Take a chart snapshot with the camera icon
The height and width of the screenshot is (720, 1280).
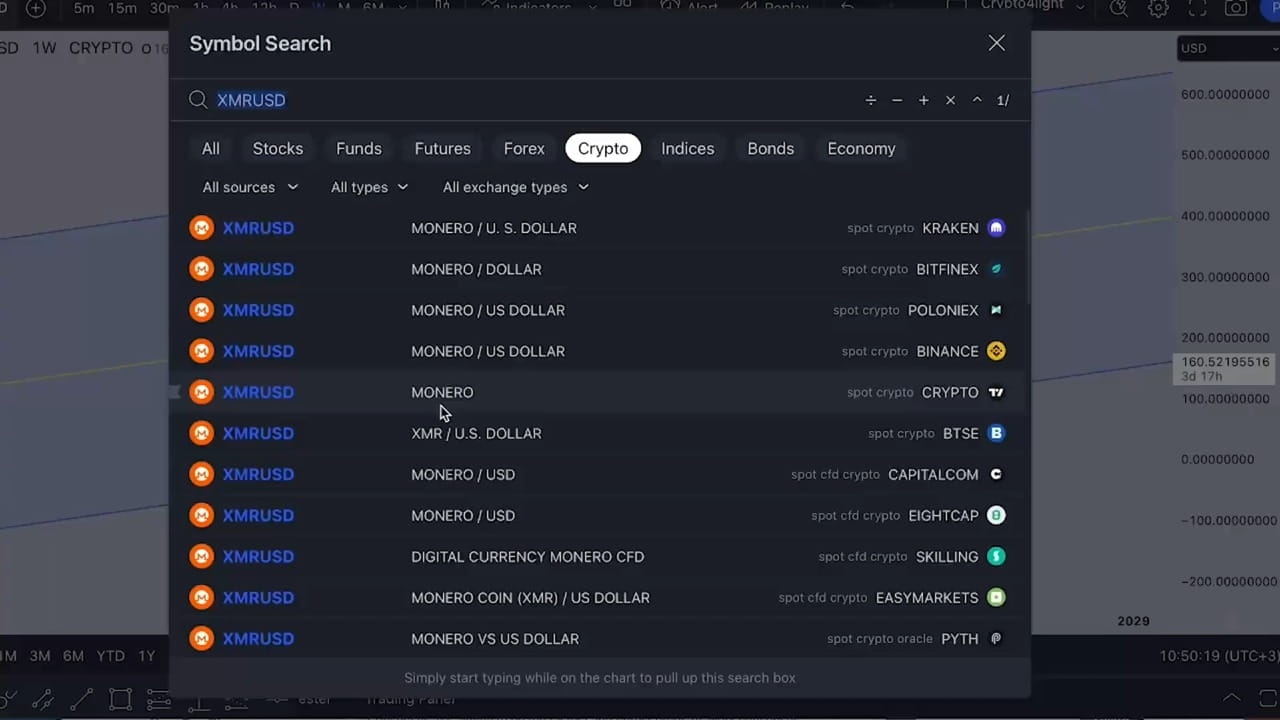click(1235, 8)
